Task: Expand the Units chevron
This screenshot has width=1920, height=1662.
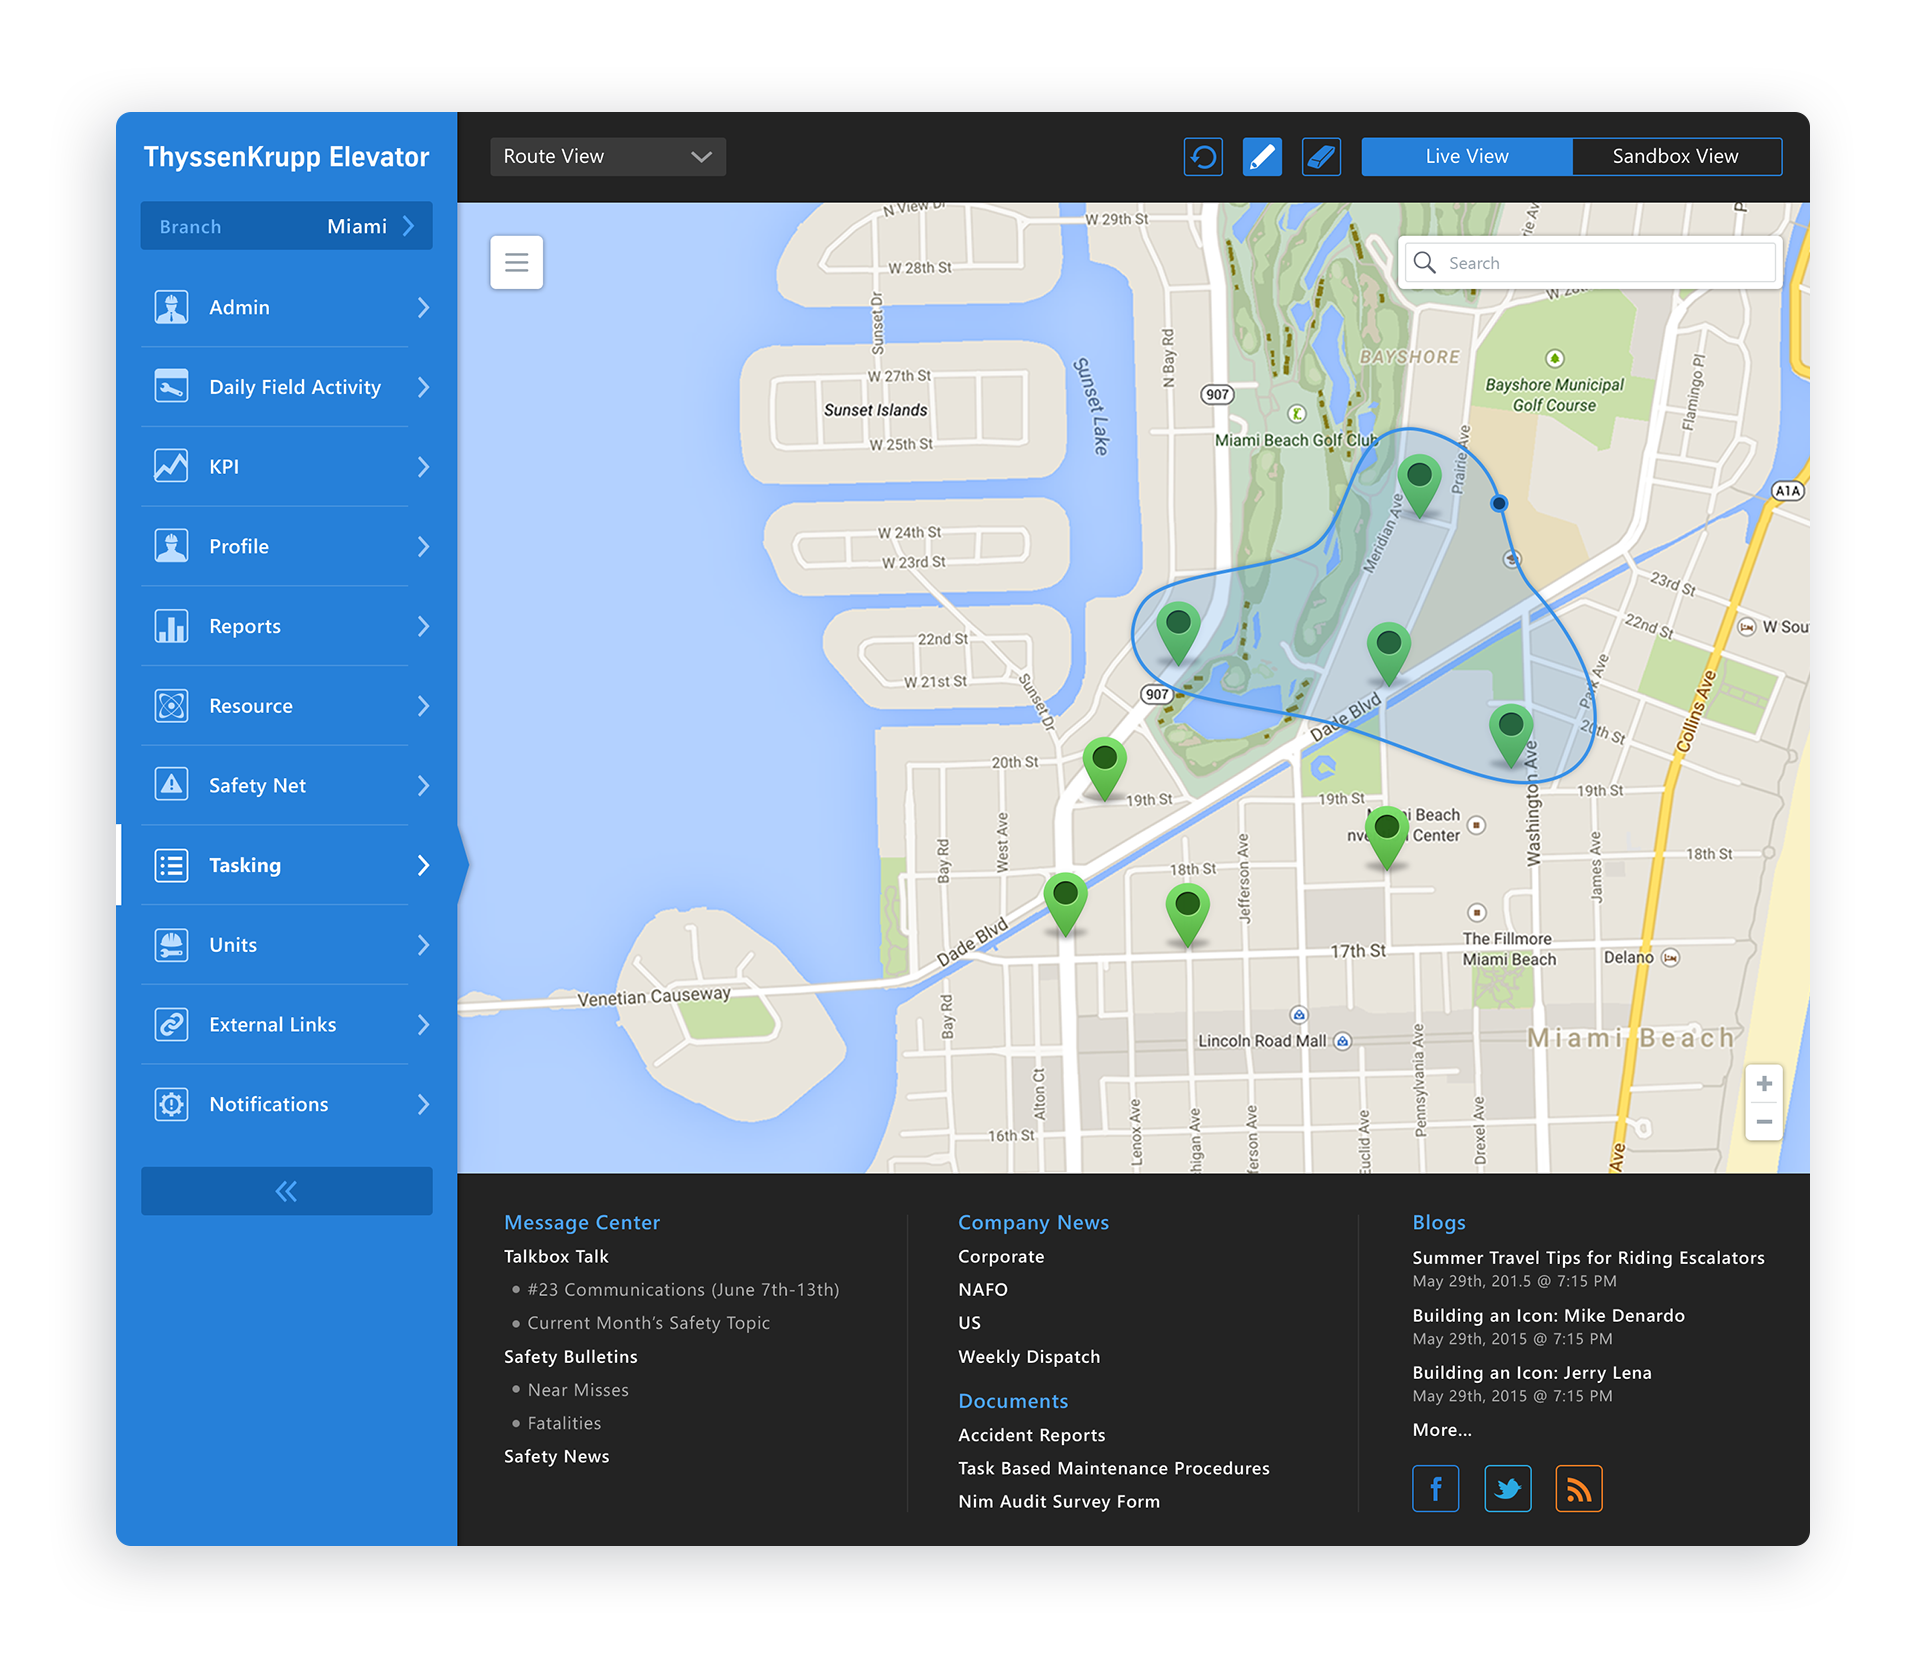Action: click(423, 945)
